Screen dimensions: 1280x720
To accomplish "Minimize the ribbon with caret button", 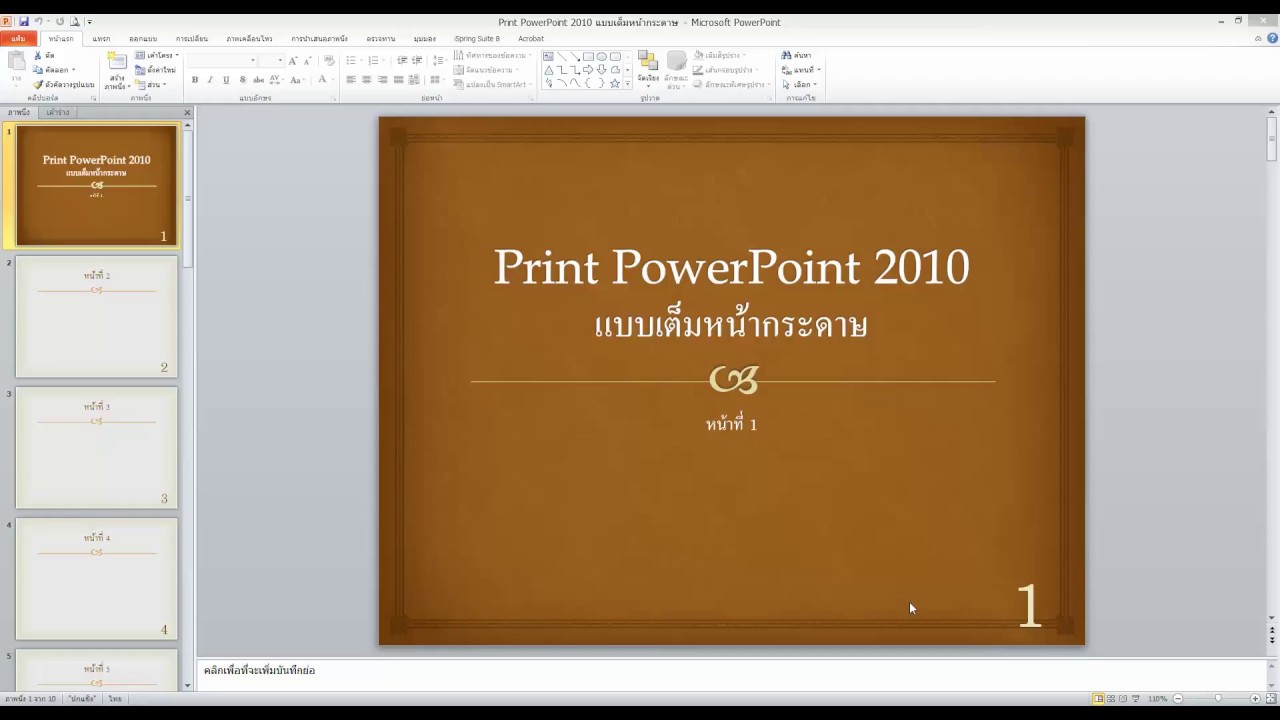I will coord(1258,39).
